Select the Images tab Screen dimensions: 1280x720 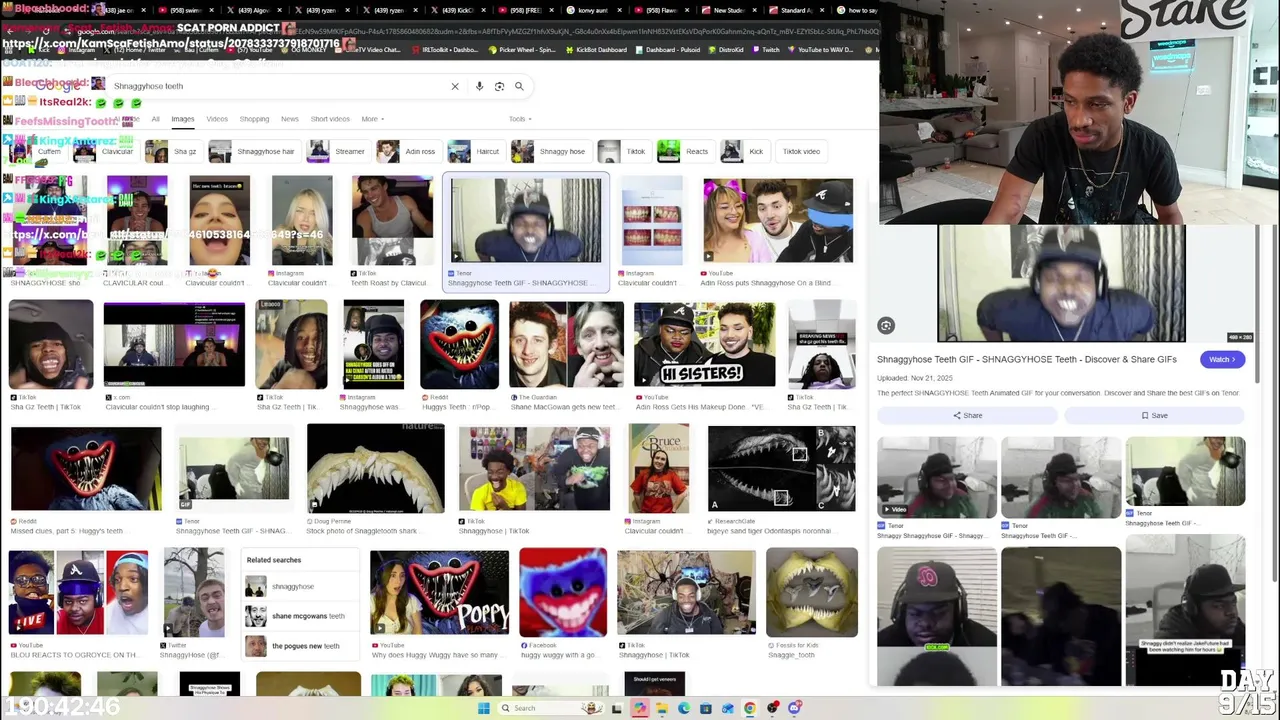pos(182,119)
